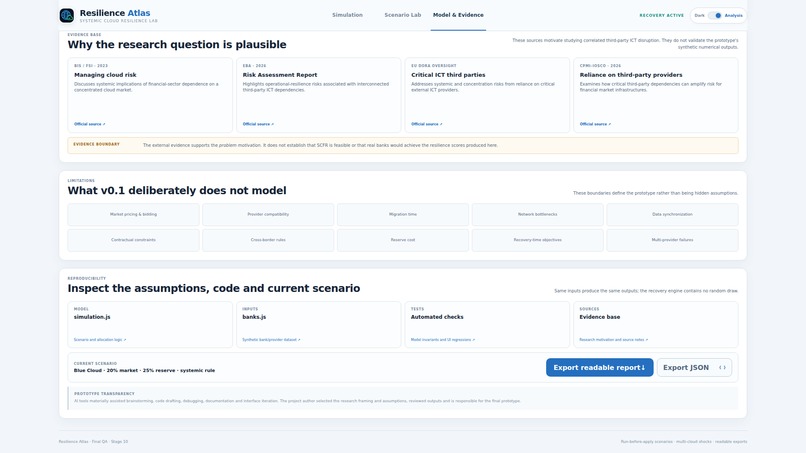The width and height of the screenshot is (806, 453).
Task: Click the Multi-provider failures tile
Action: (x=672, y=240)
